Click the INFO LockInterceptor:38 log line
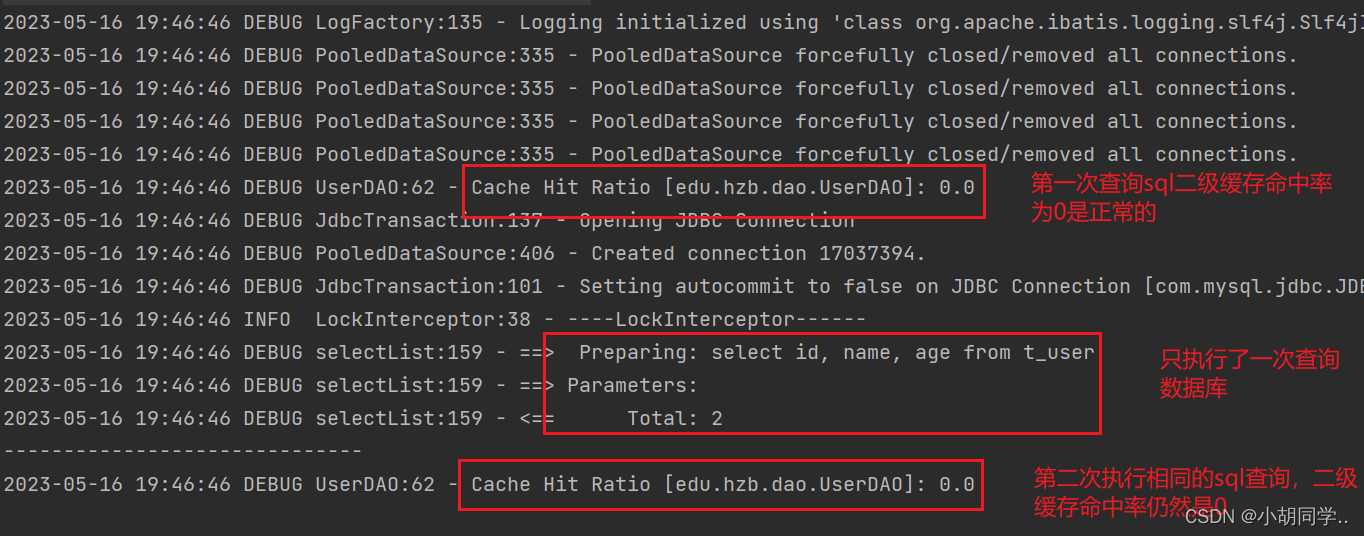Viewport: 1364px width, 536px height. (434, 319)
